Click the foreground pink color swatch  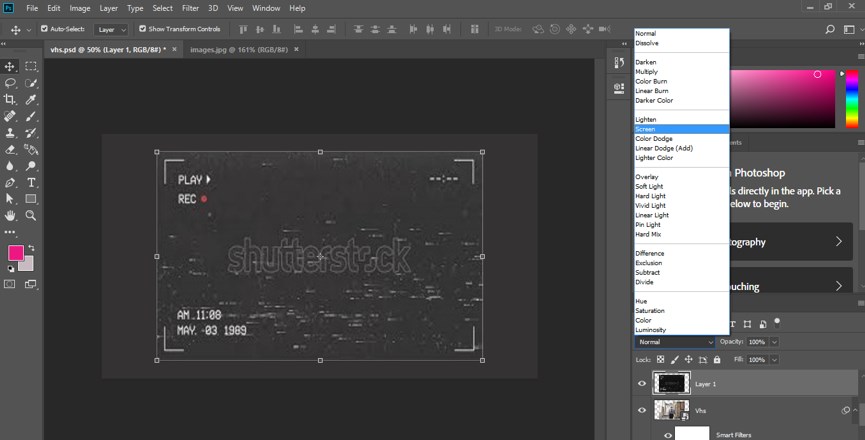point(16,253)
